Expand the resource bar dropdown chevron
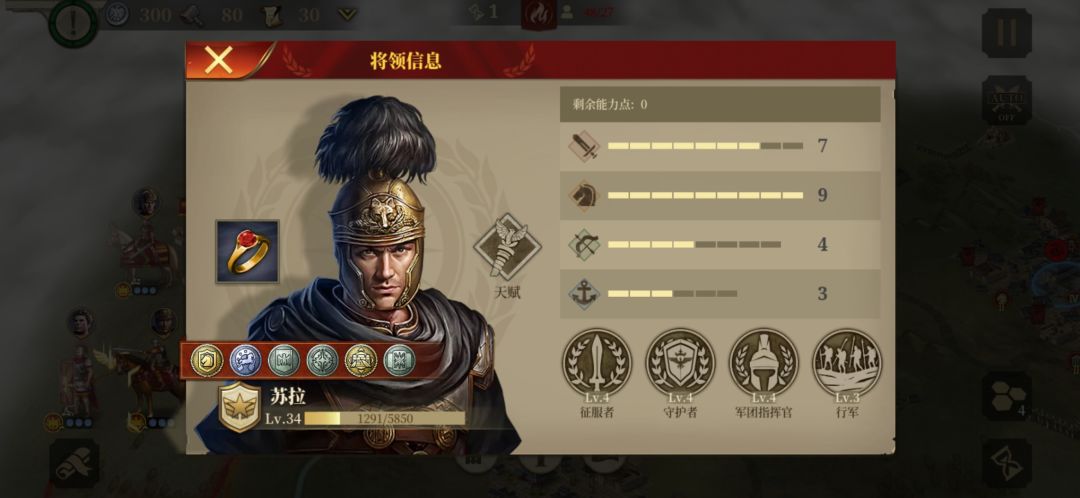Image resolution: width=1080 pixels, height=498 pixels. tap(347, 14)
